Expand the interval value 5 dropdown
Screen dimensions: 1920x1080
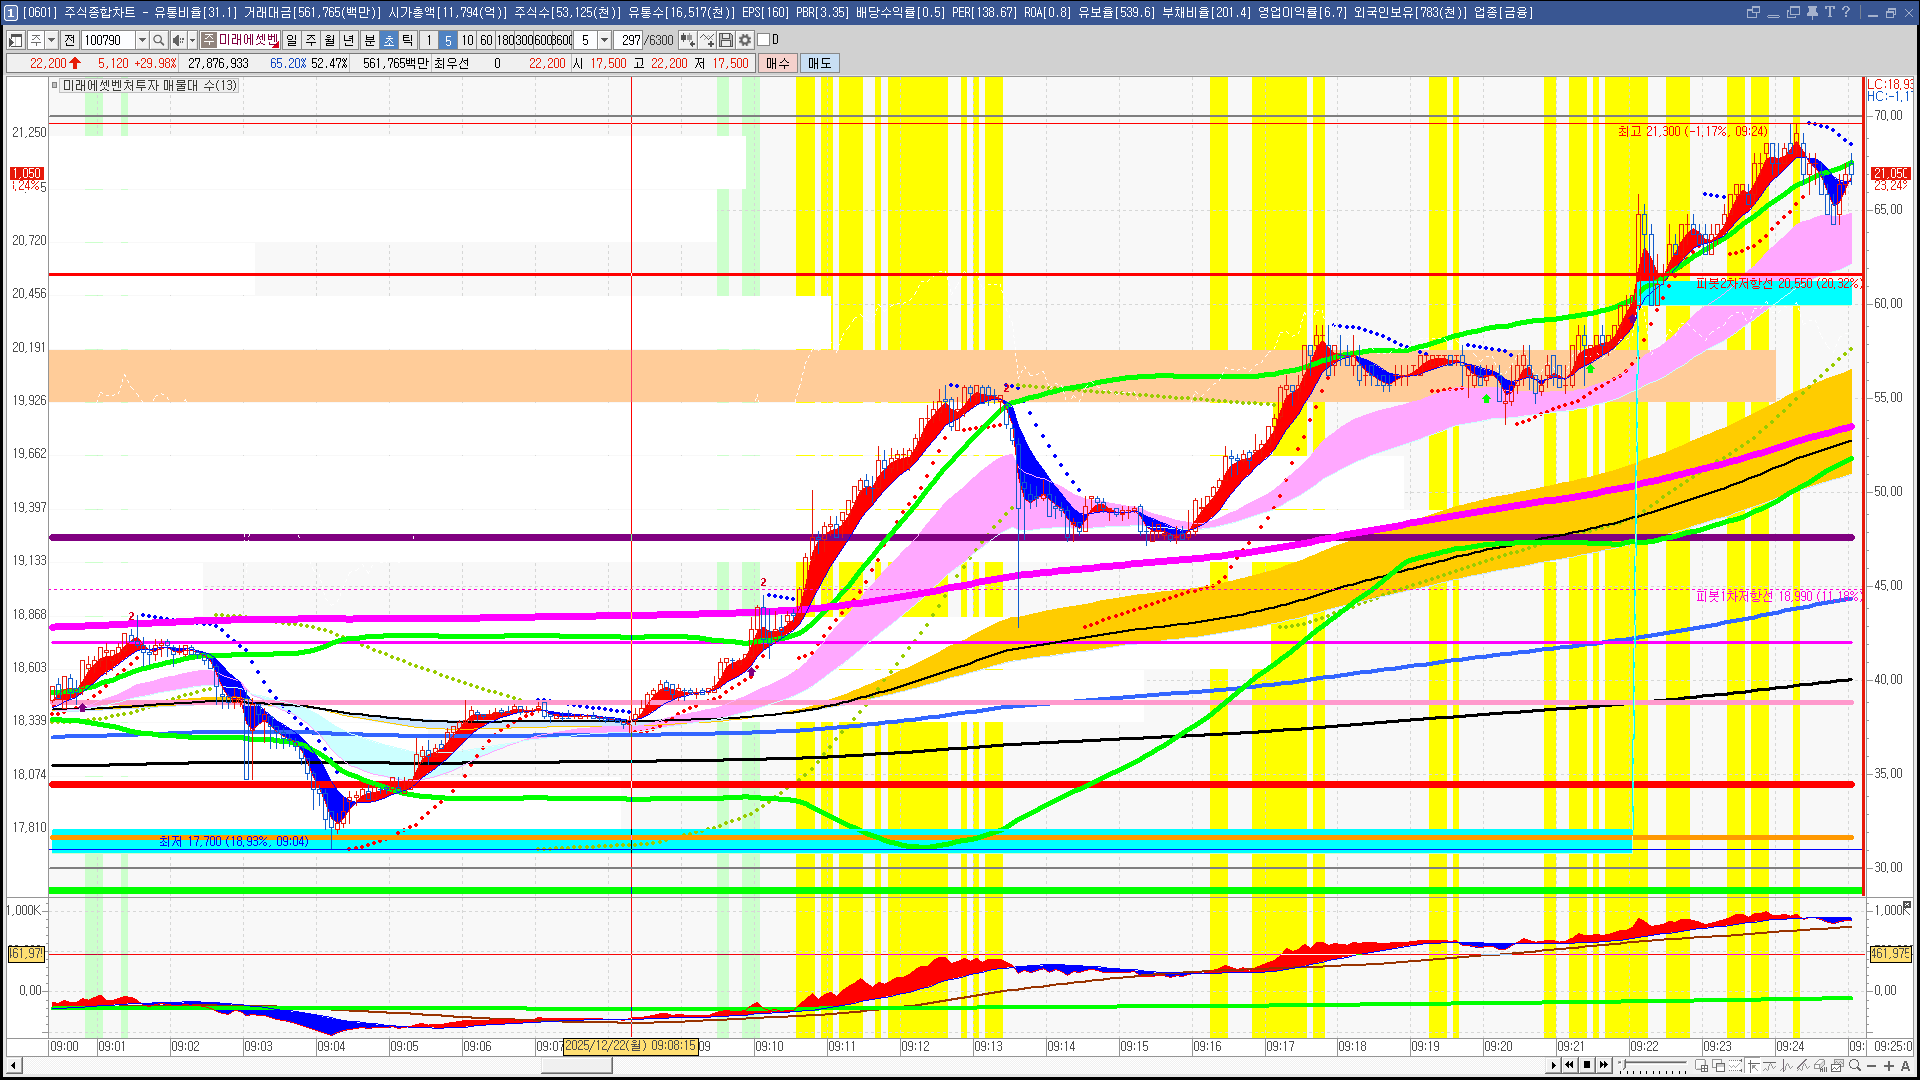click(x=604, y=40)
